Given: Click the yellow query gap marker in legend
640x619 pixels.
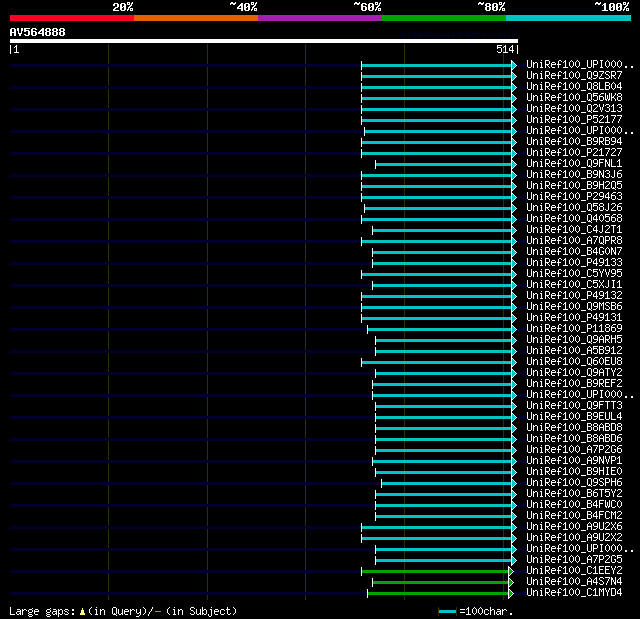Looking at the screenshot, I should click(82, 611).
